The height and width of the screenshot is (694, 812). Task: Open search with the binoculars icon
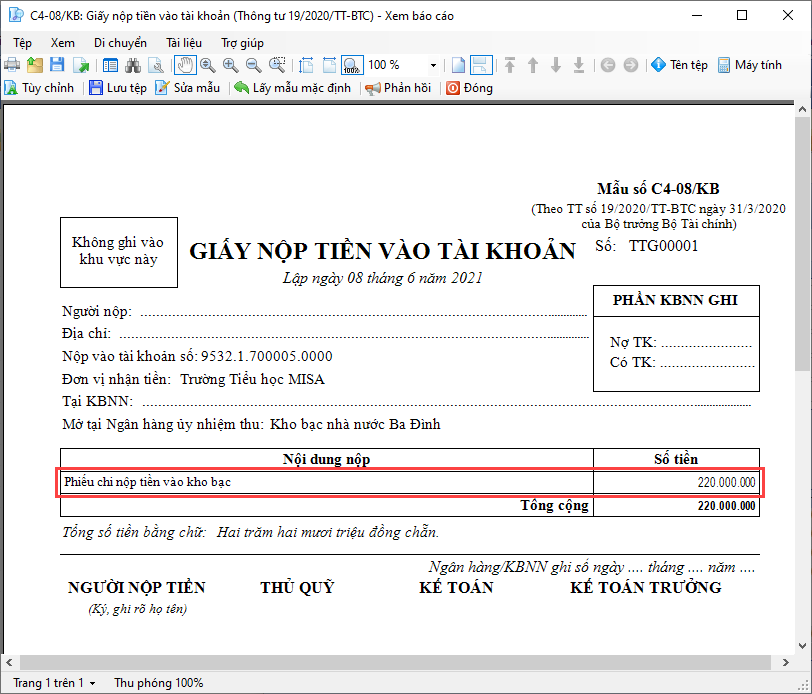click(x=132, y=65)
